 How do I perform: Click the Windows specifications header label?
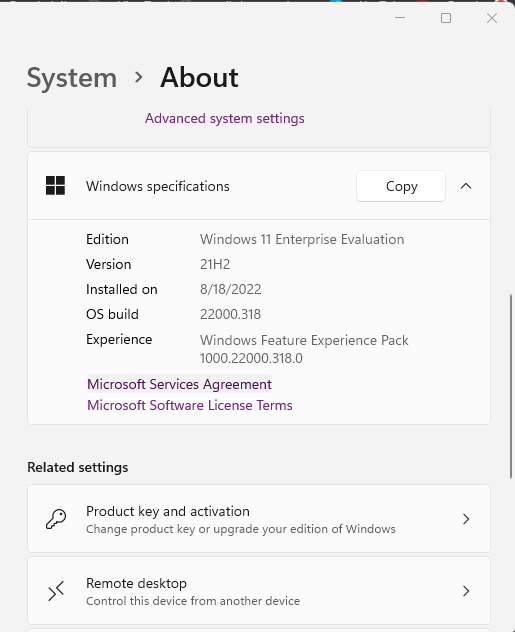coord(158,186)
